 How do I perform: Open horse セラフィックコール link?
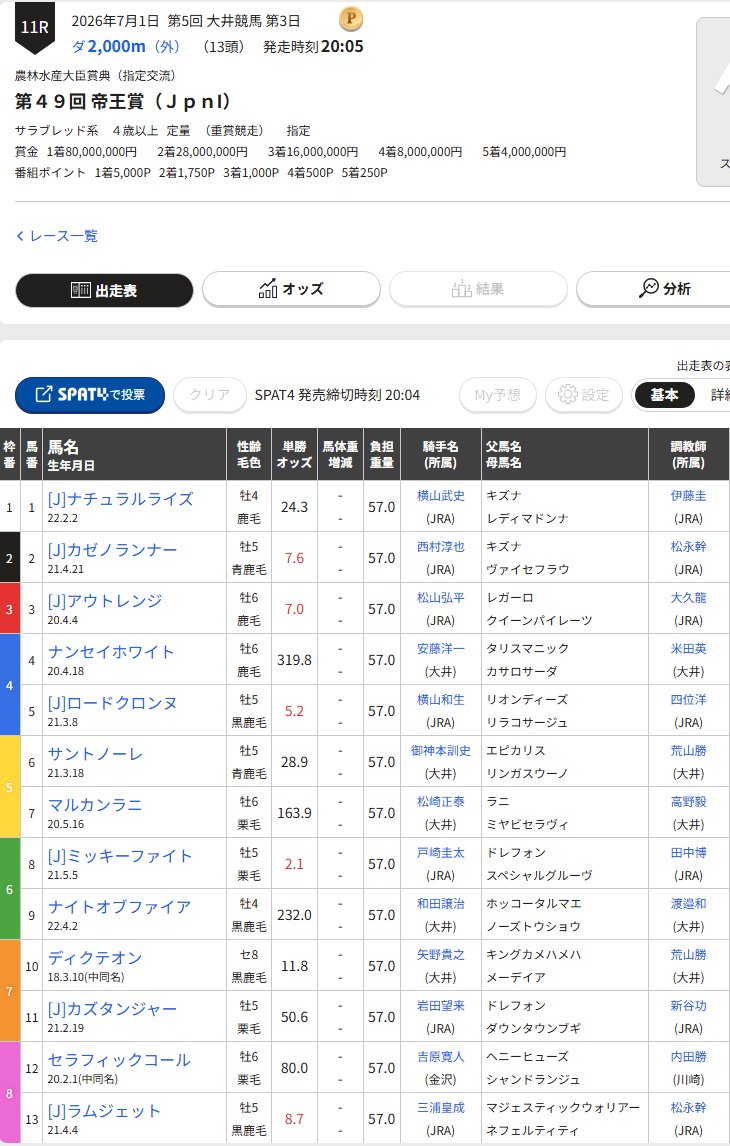[119, 1060]
